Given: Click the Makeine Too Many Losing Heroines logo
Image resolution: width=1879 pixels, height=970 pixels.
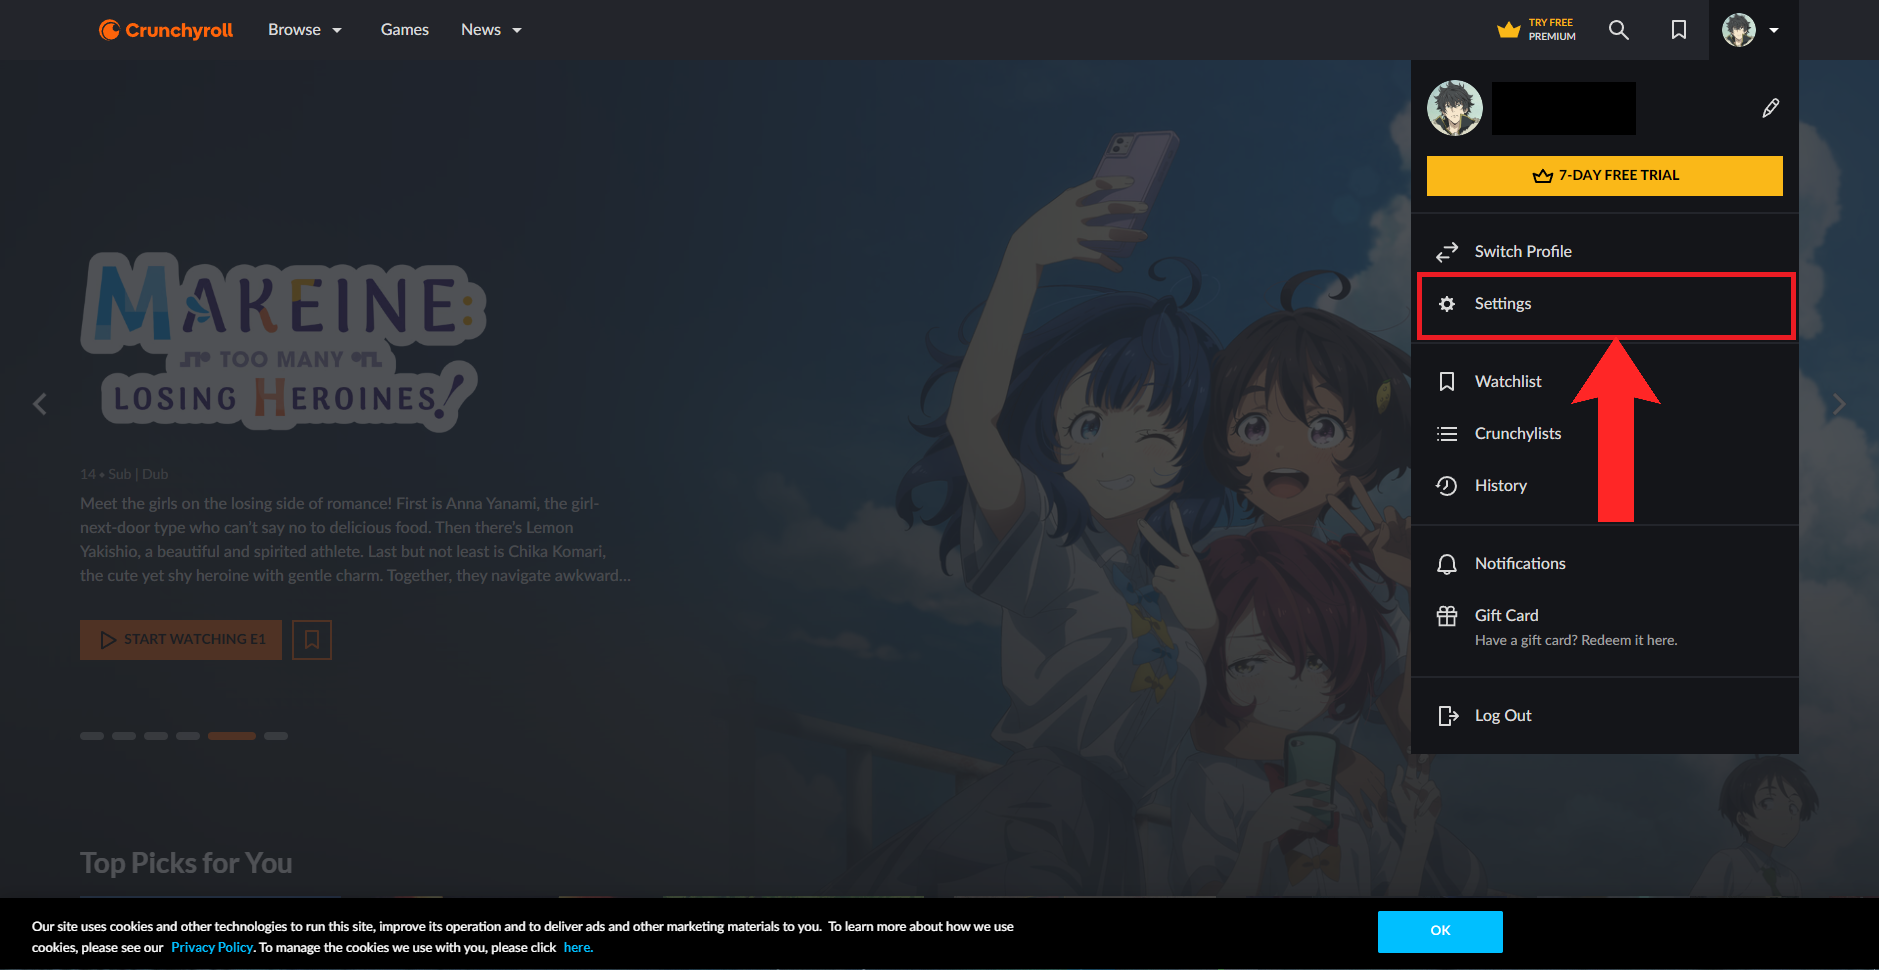Looking at the screenshot, I should pos(283,342).
